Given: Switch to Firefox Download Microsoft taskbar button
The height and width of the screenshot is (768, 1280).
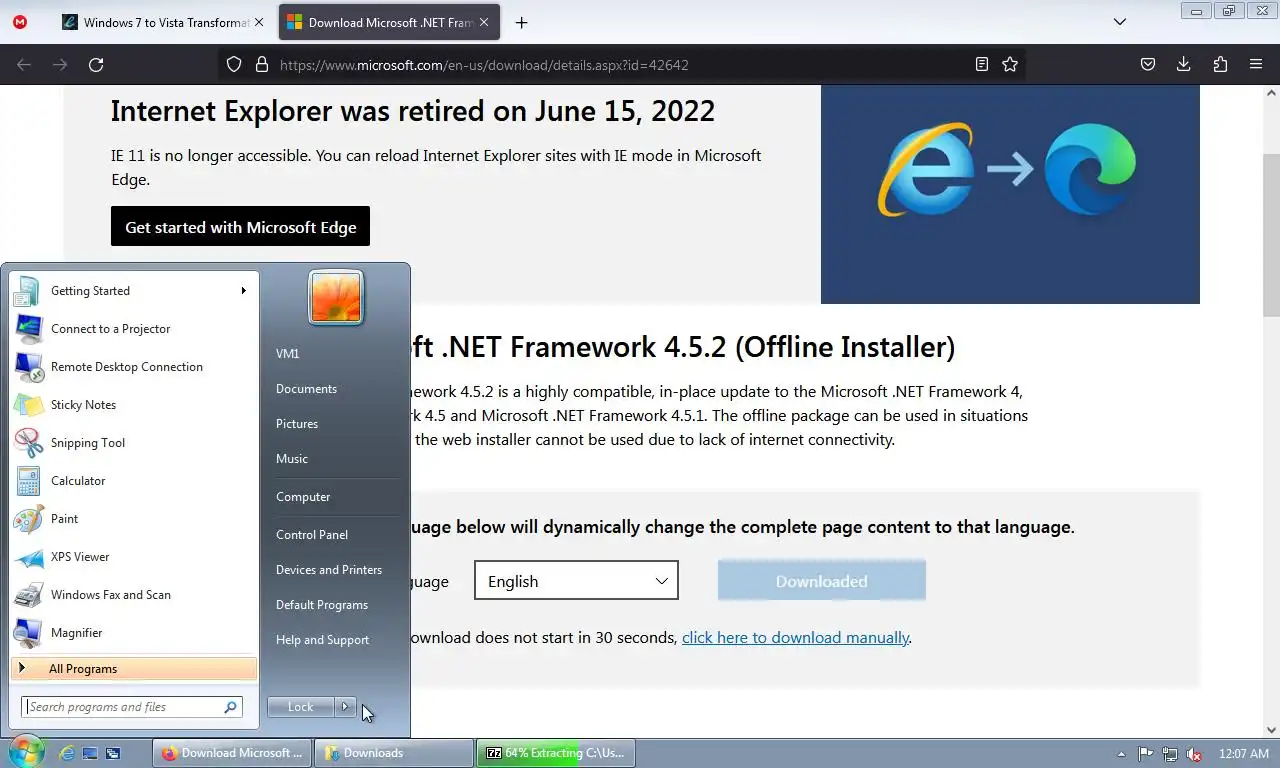Looking at the screenshot, I should pos(232,753).
